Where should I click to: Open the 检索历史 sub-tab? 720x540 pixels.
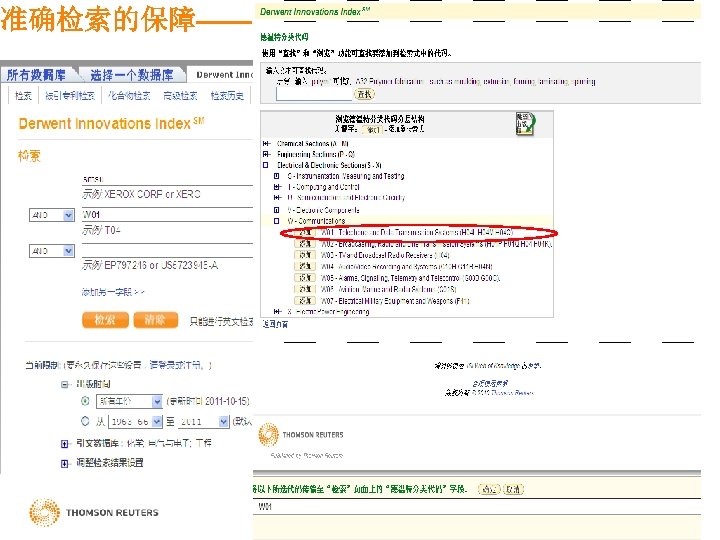click(227, 96)
